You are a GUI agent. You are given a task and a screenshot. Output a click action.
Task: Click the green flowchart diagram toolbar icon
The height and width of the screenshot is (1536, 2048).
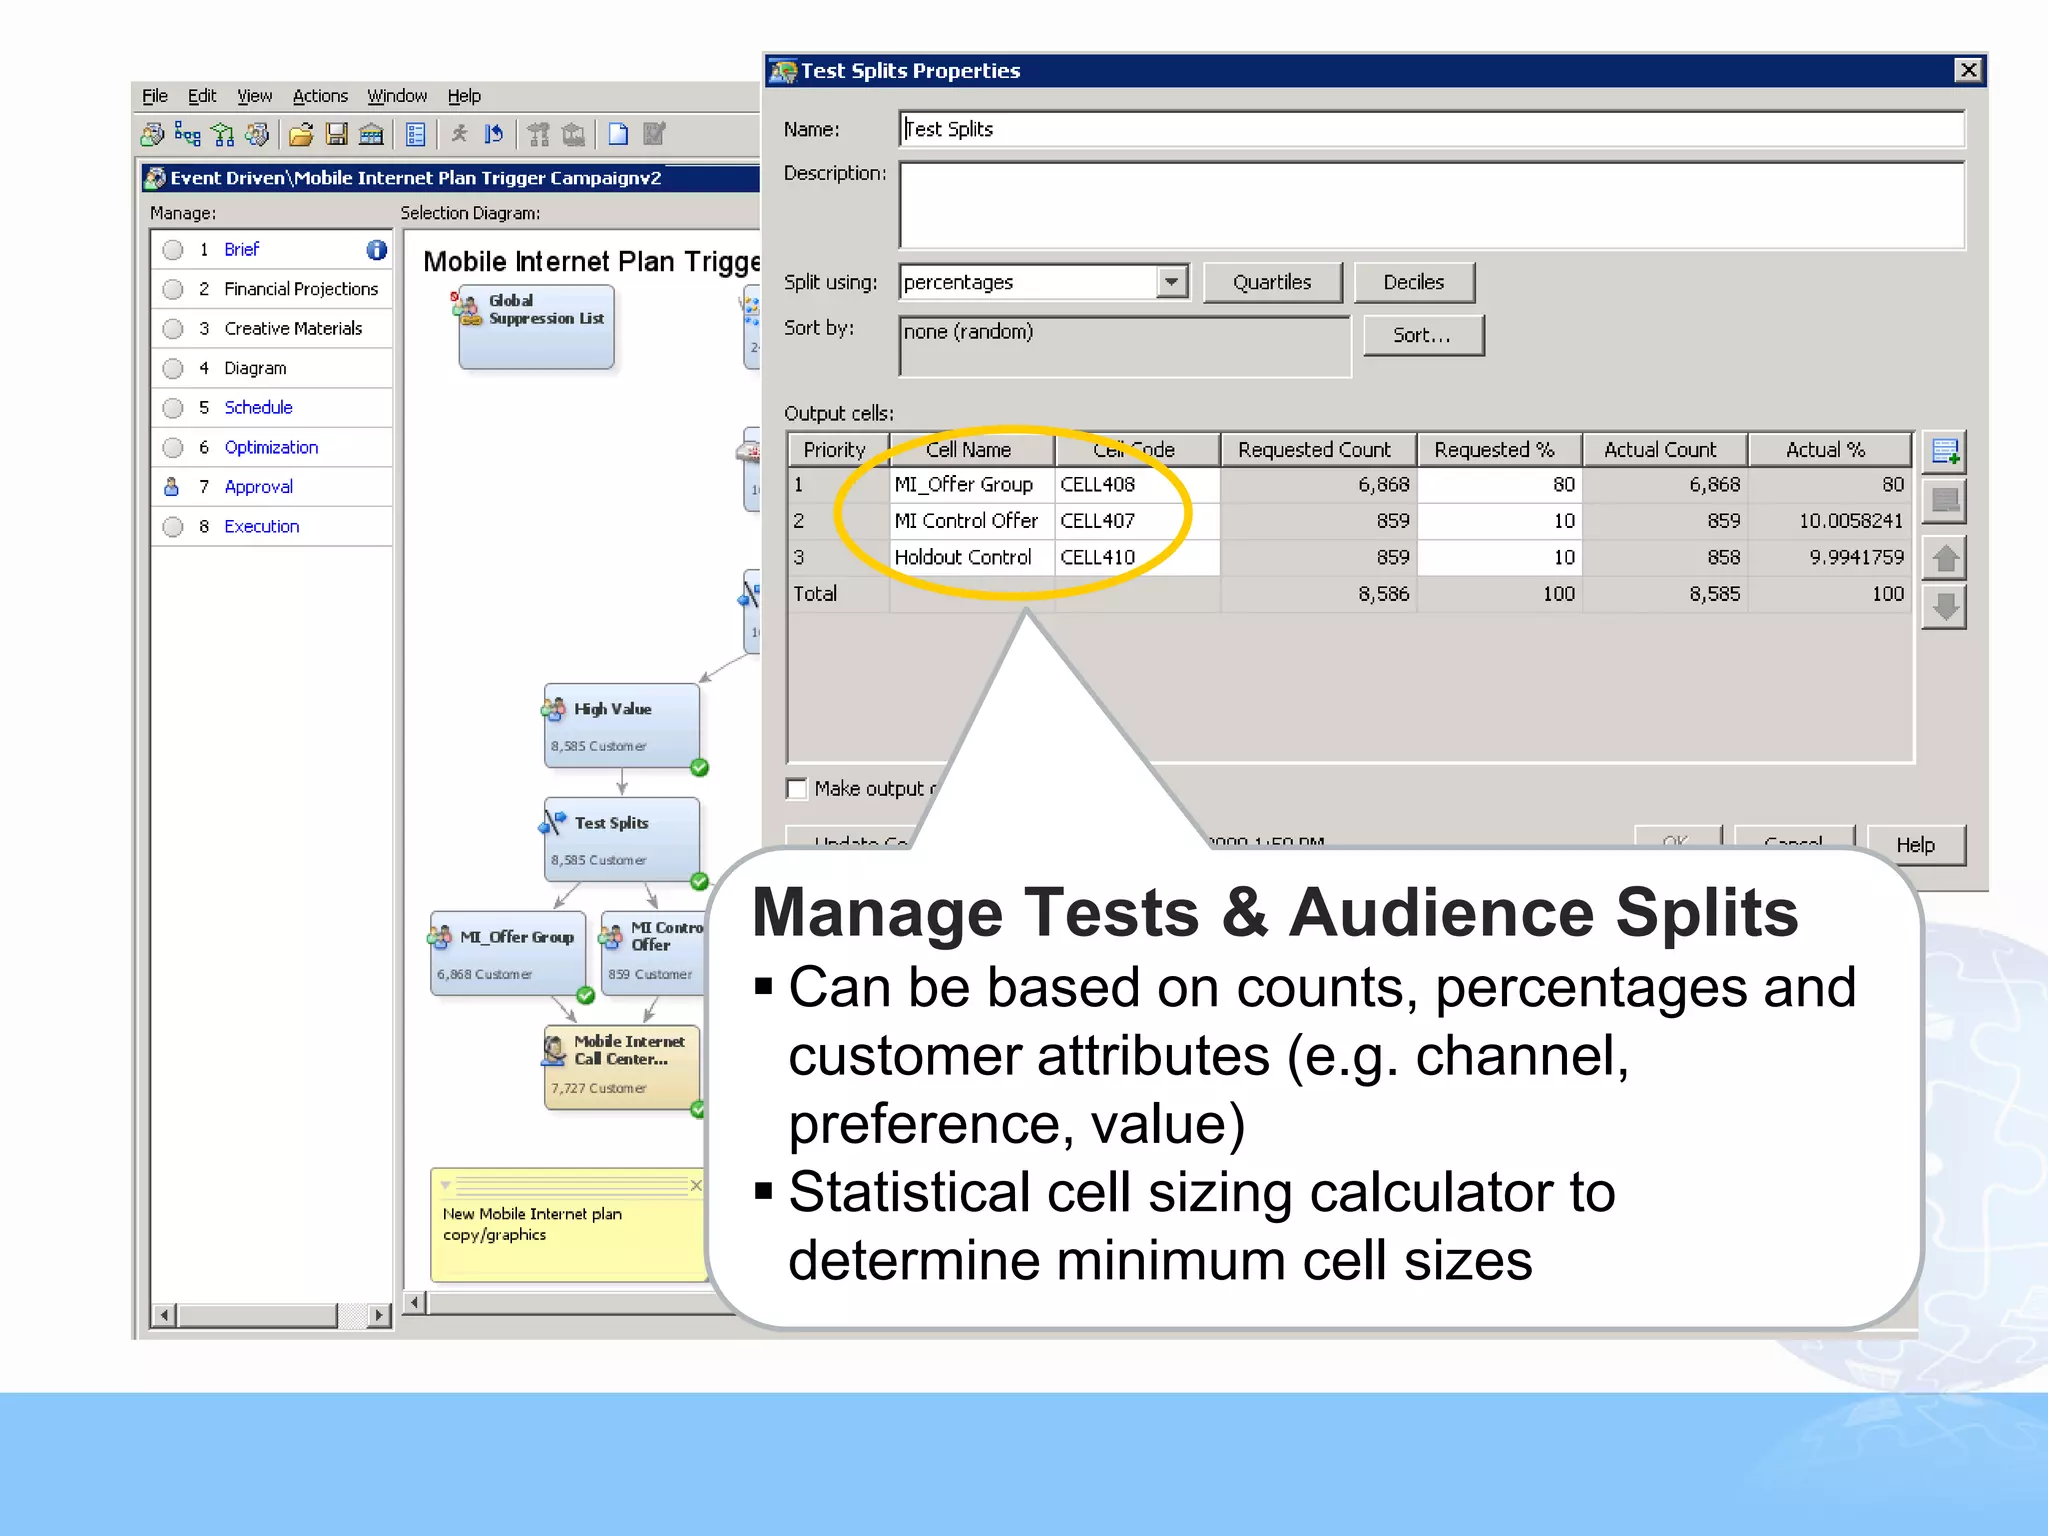click(223, 134)
